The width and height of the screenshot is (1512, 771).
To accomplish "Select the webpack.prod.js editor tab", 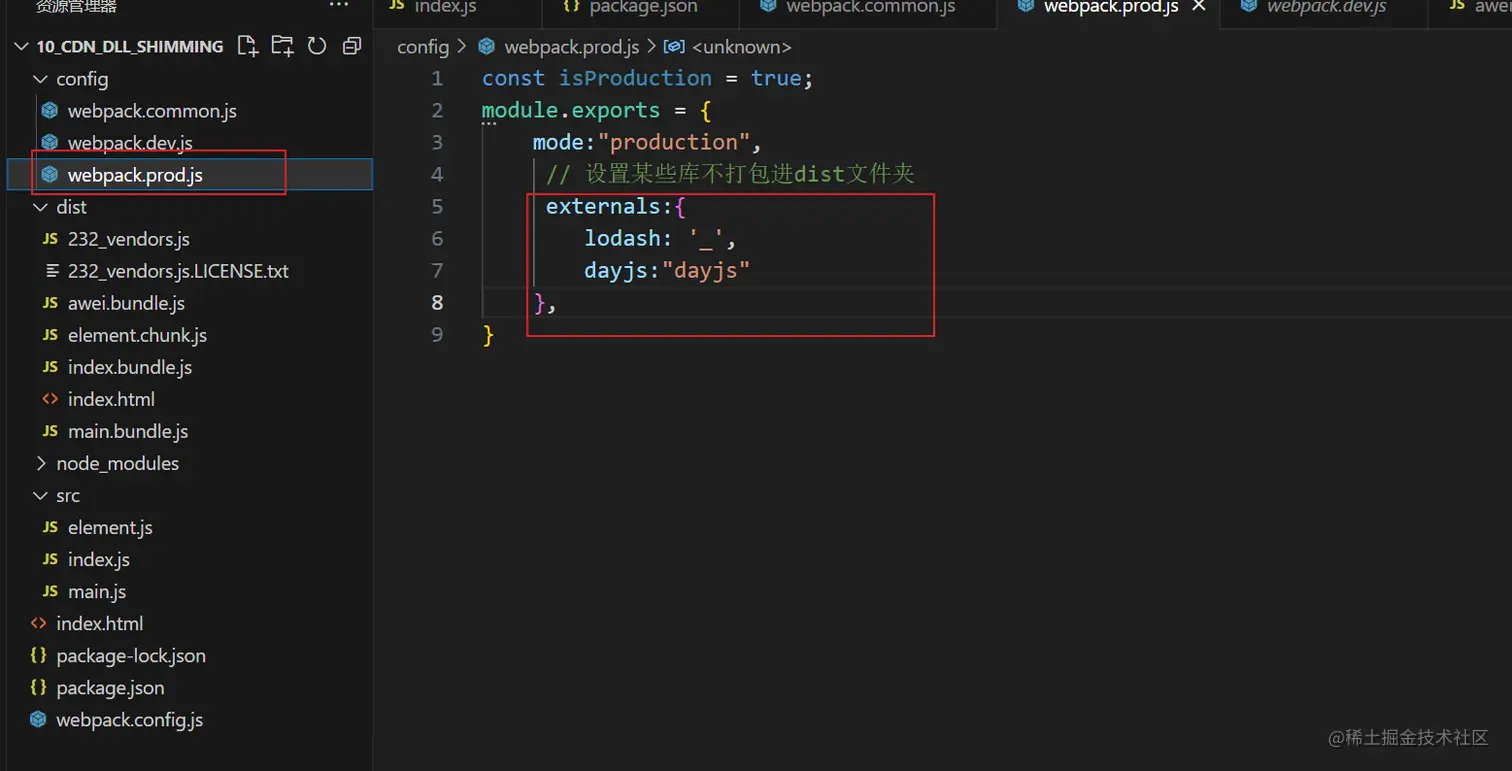I will (x=1110, y=9).
